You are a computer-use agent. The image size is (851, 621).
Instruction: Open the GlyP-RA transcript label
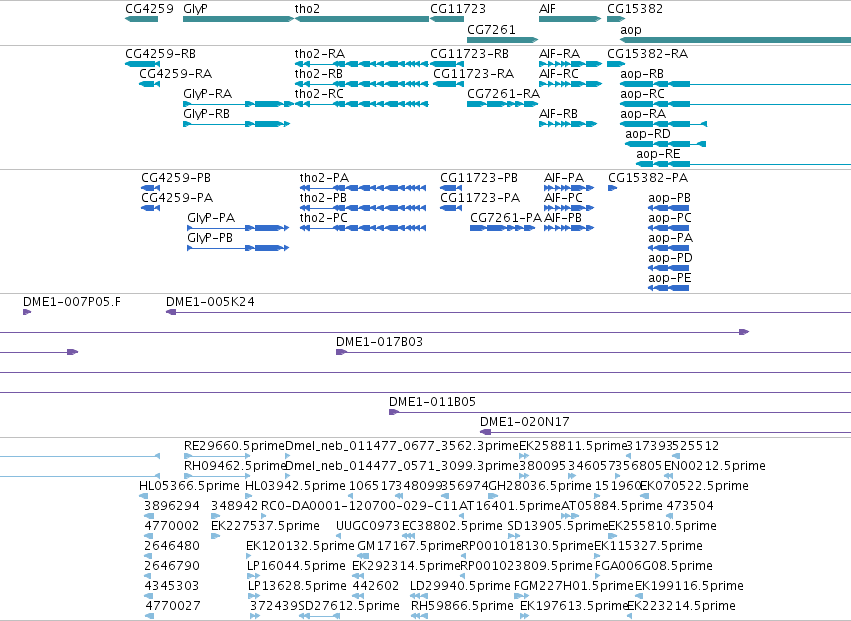207,94
